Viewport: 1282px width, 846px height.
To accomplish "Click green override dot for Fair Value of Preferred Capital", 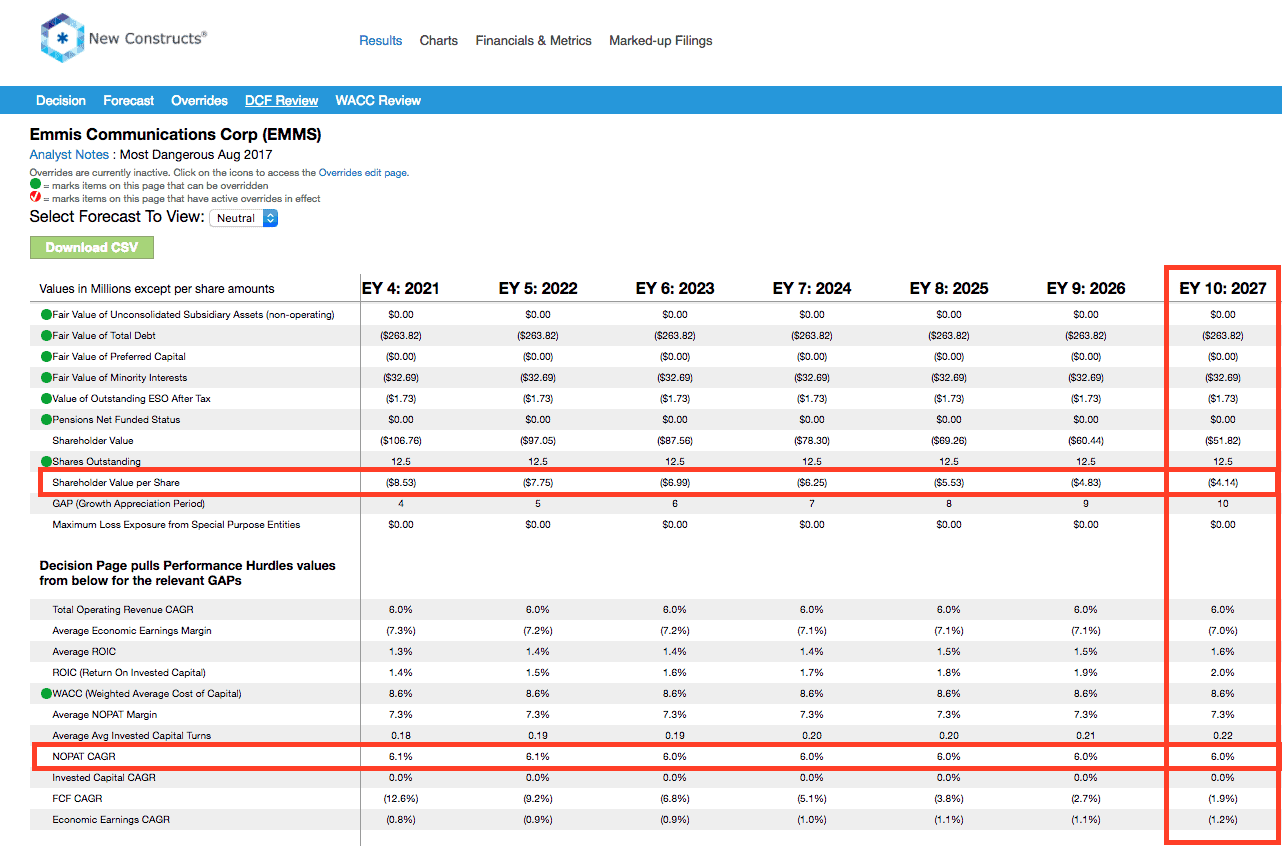I will pyautogui.click(x=46, y=357).
